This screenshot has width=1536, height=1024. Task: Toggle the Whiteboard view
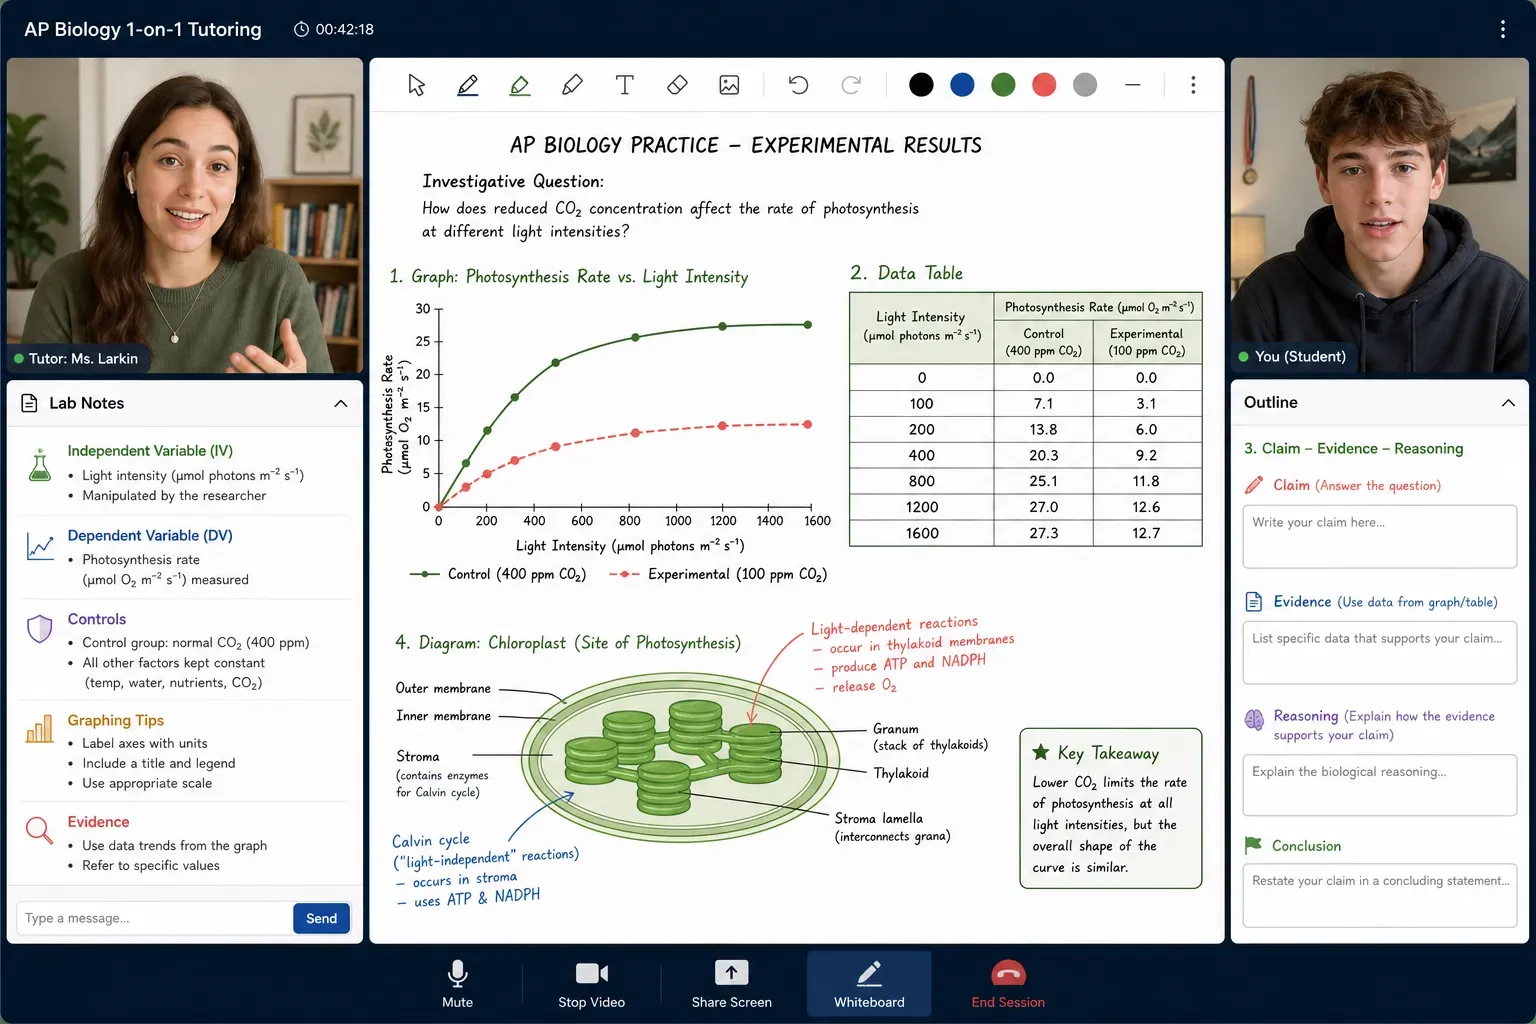pos(869,984)
